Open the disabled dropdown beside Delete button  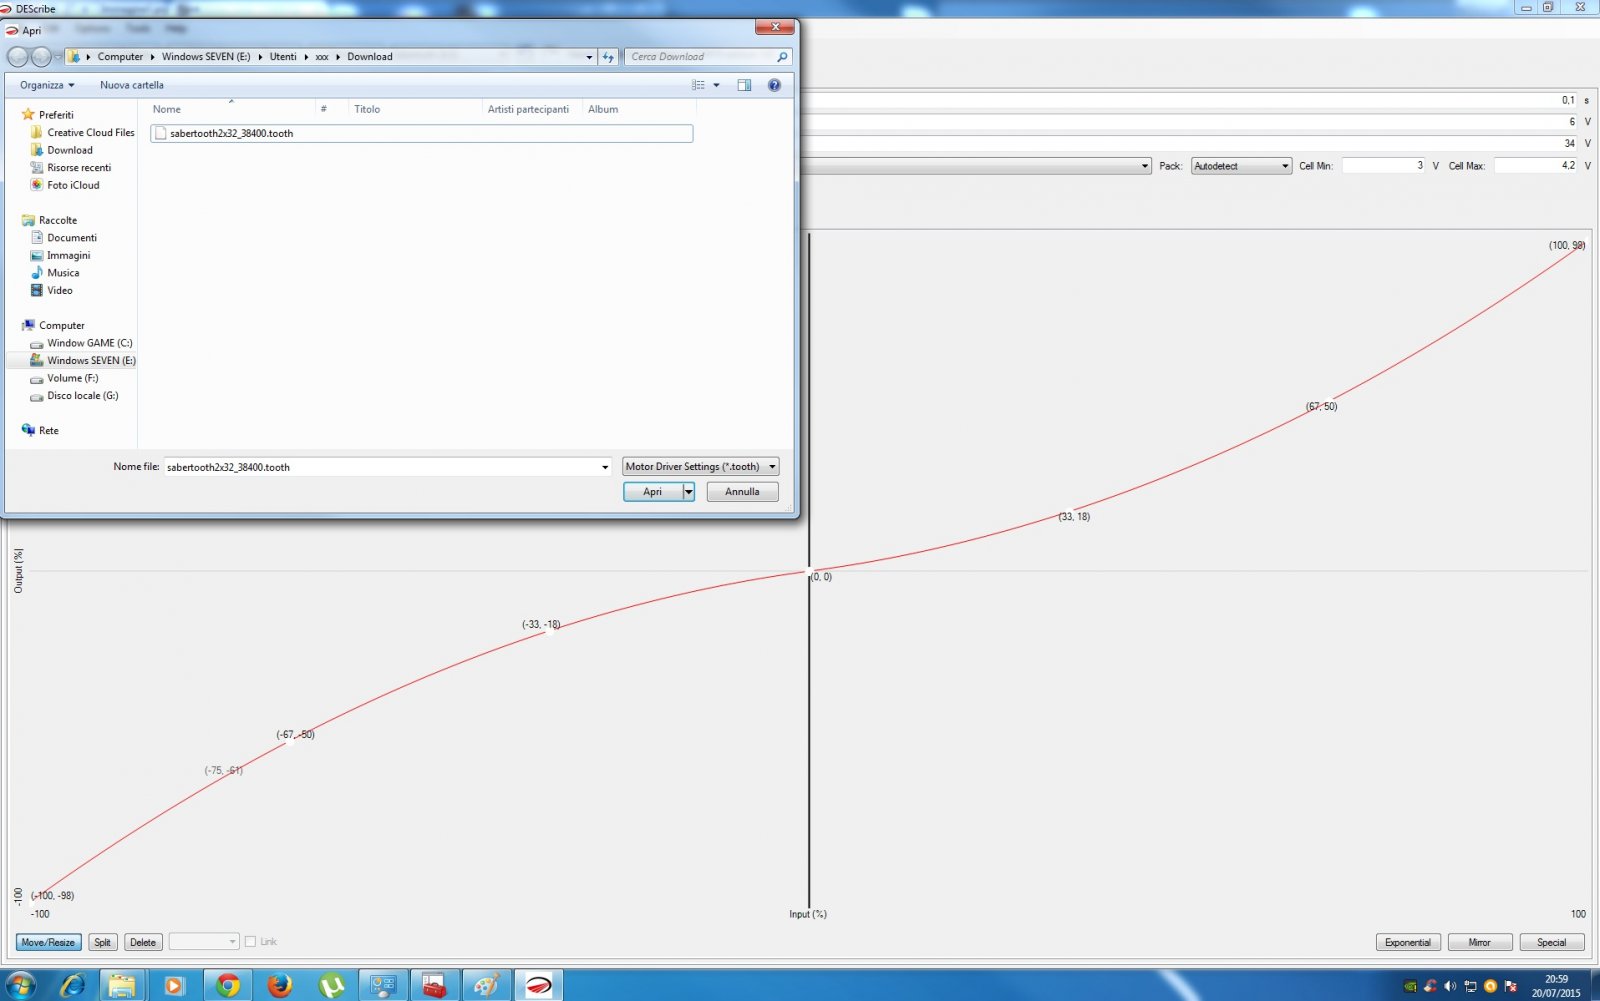pyautogui.click(x=204, y=942)
